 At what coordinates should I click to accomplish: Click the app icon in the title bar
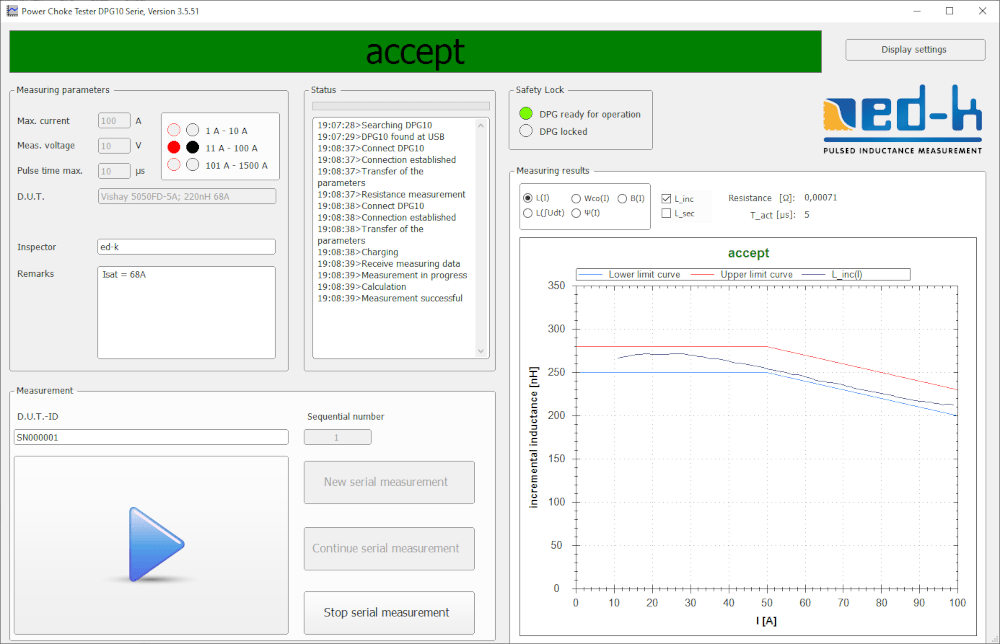coord(12,11)
